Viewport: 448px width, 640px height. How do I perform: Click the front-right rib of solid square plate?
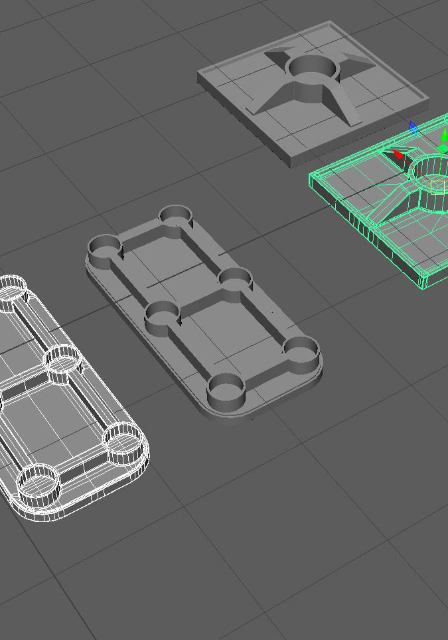343,104
